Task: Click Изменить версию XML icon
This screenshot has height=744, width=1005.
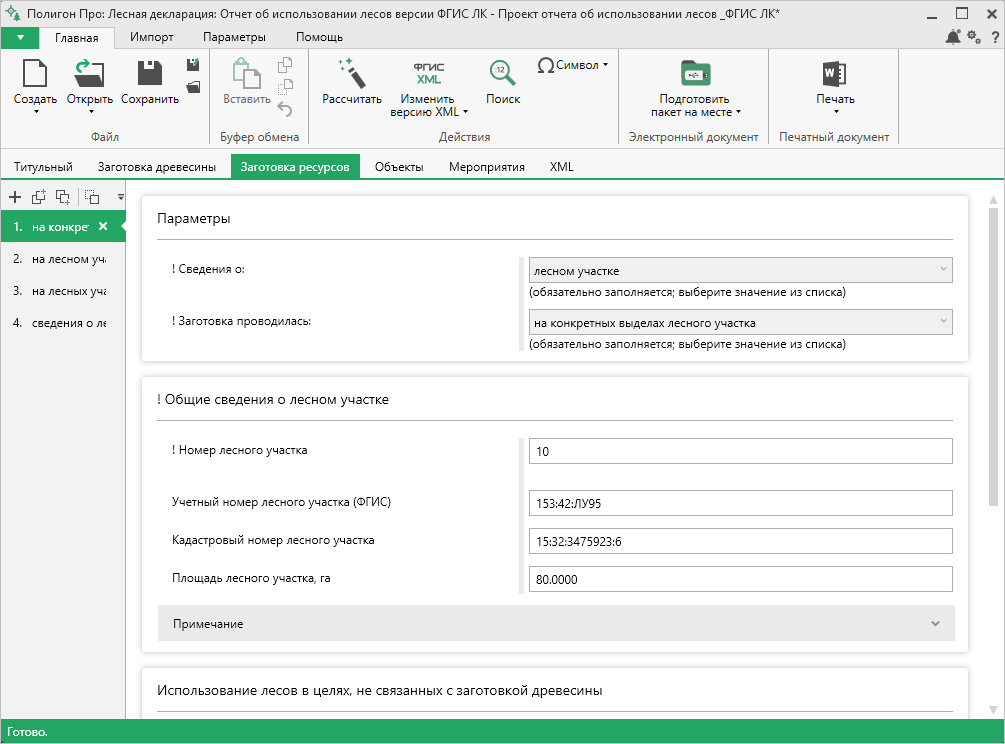Action: [x=428, y=72]
